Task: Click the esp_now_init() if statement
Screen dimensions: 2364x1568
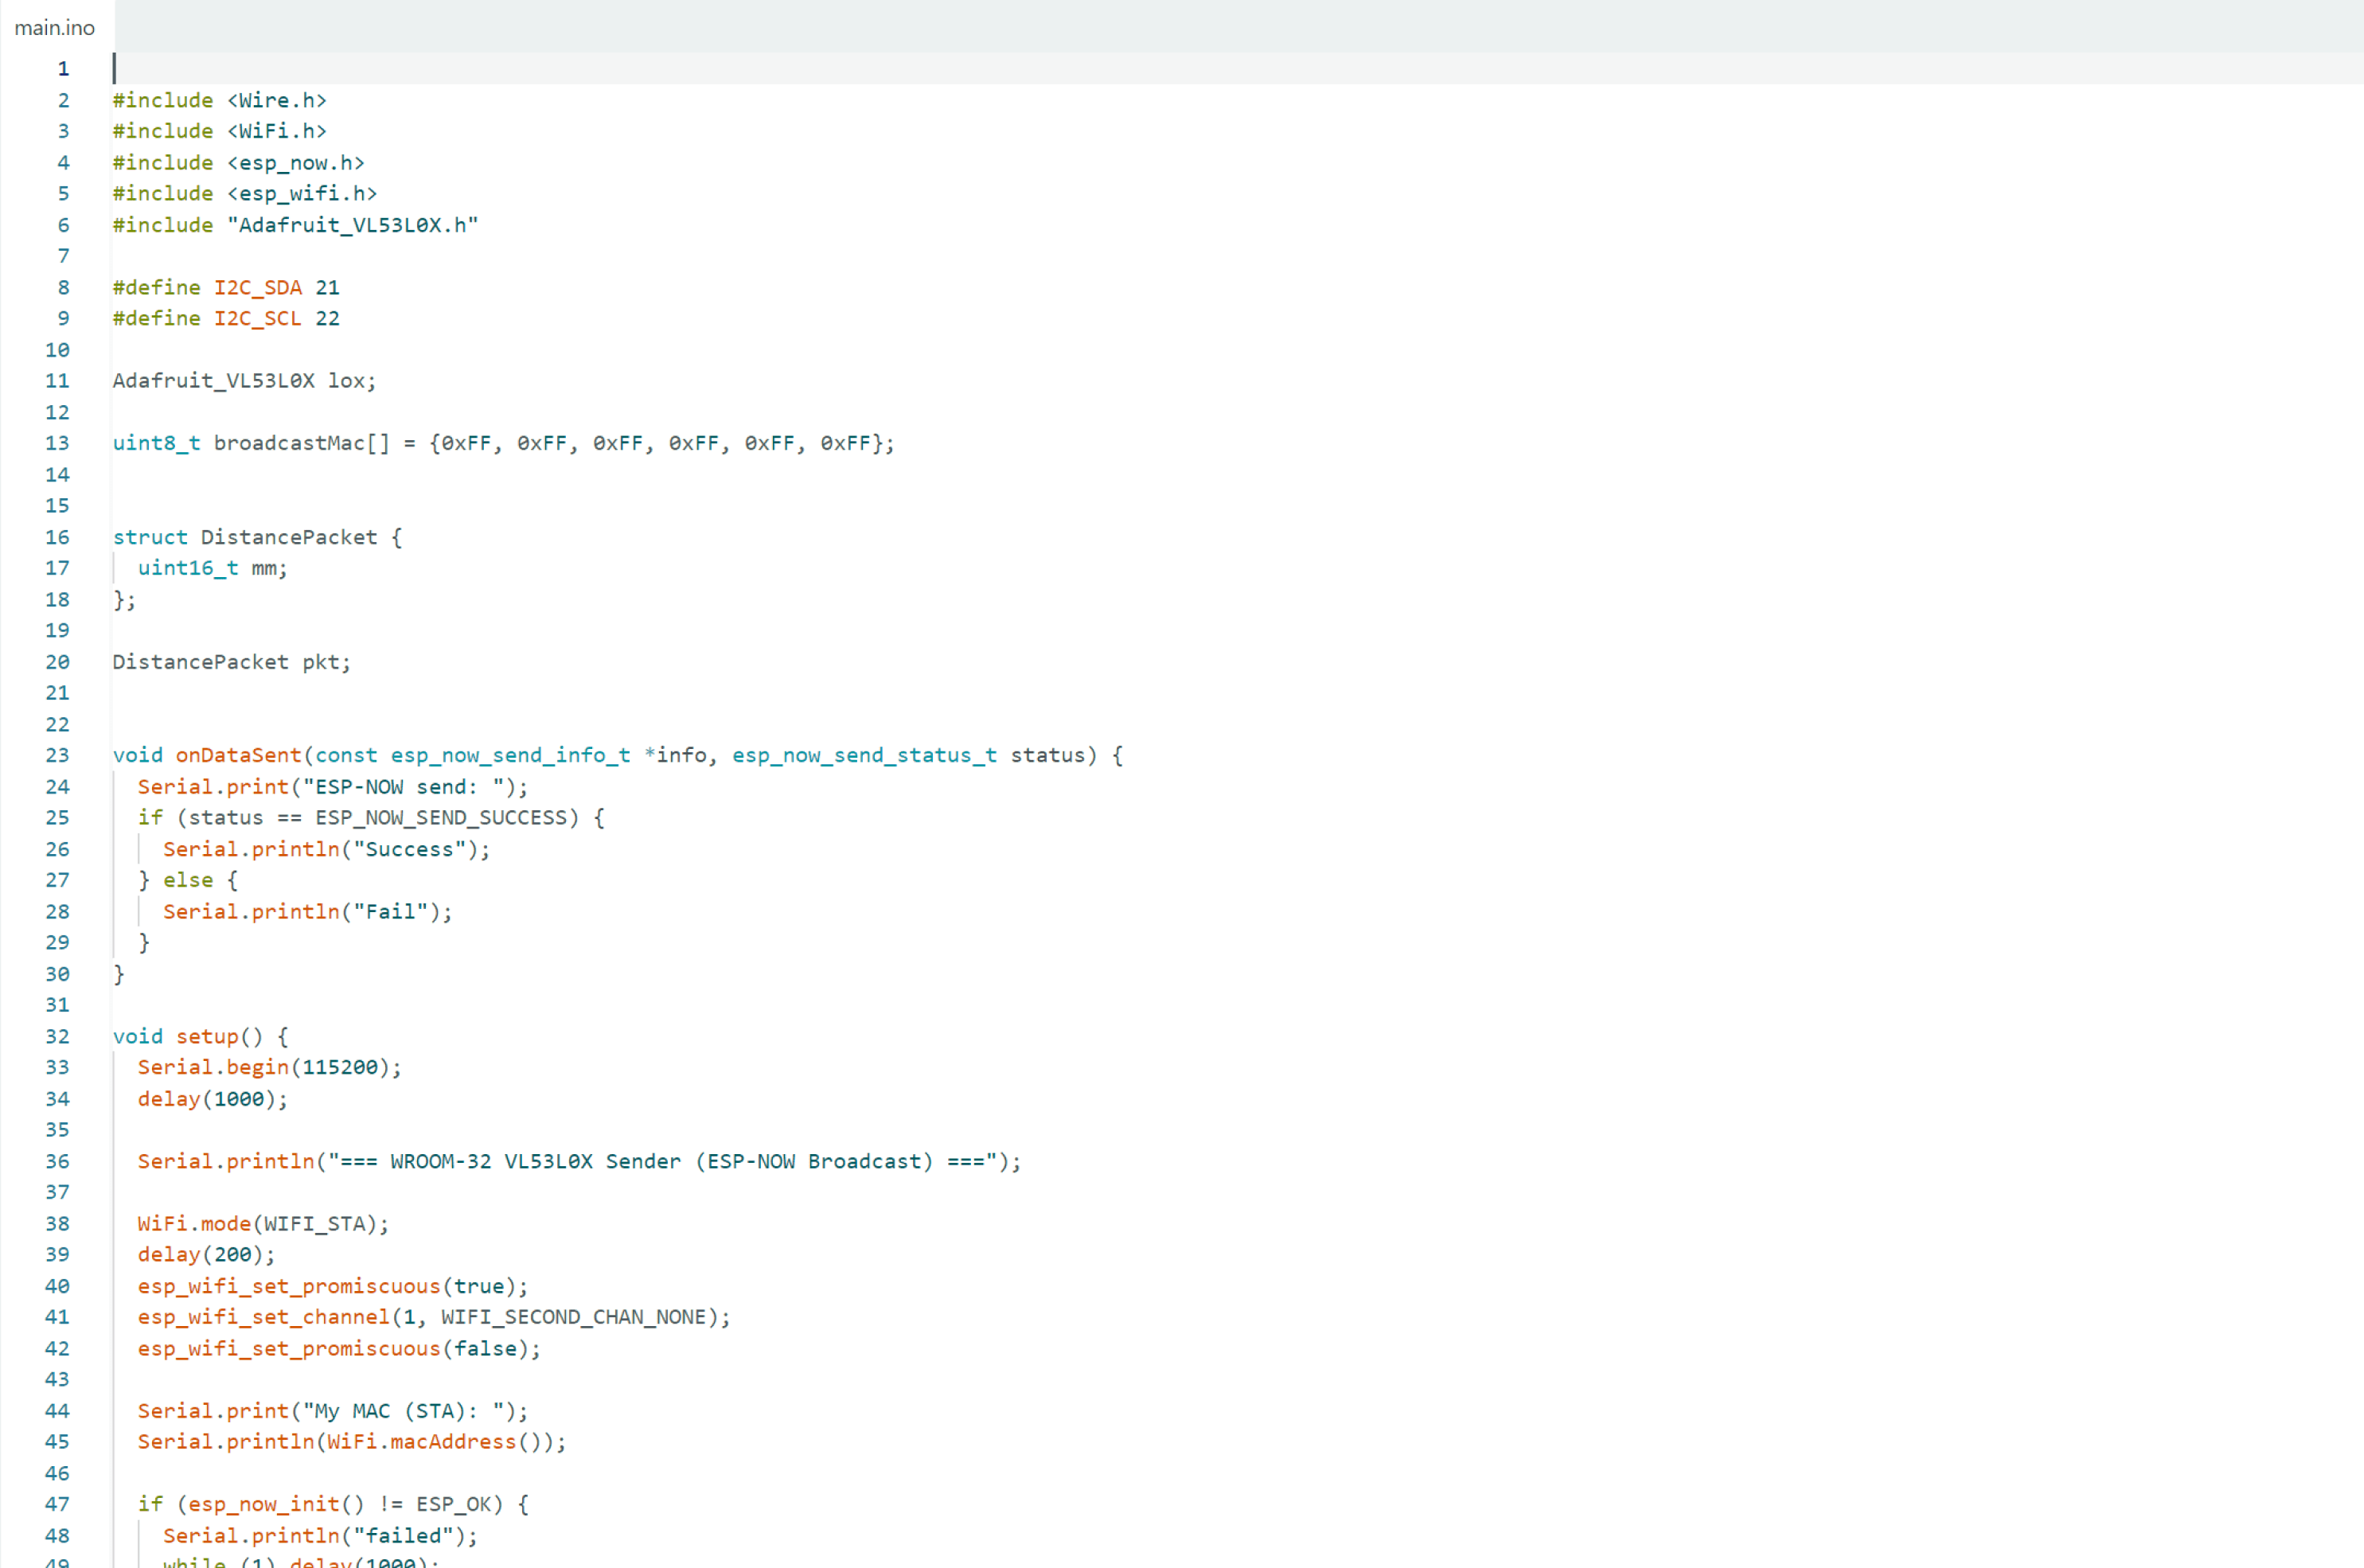Action: pos(333,1504)
